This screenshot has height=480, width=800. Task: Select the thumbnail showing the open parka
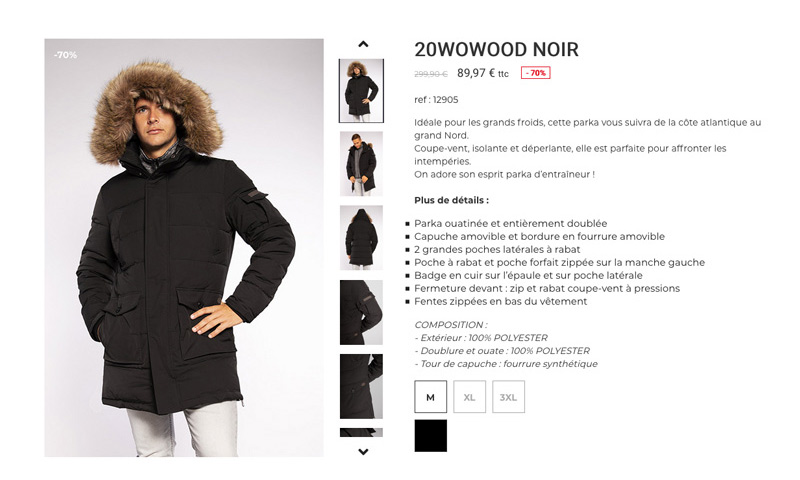click(x=361, y=164)
